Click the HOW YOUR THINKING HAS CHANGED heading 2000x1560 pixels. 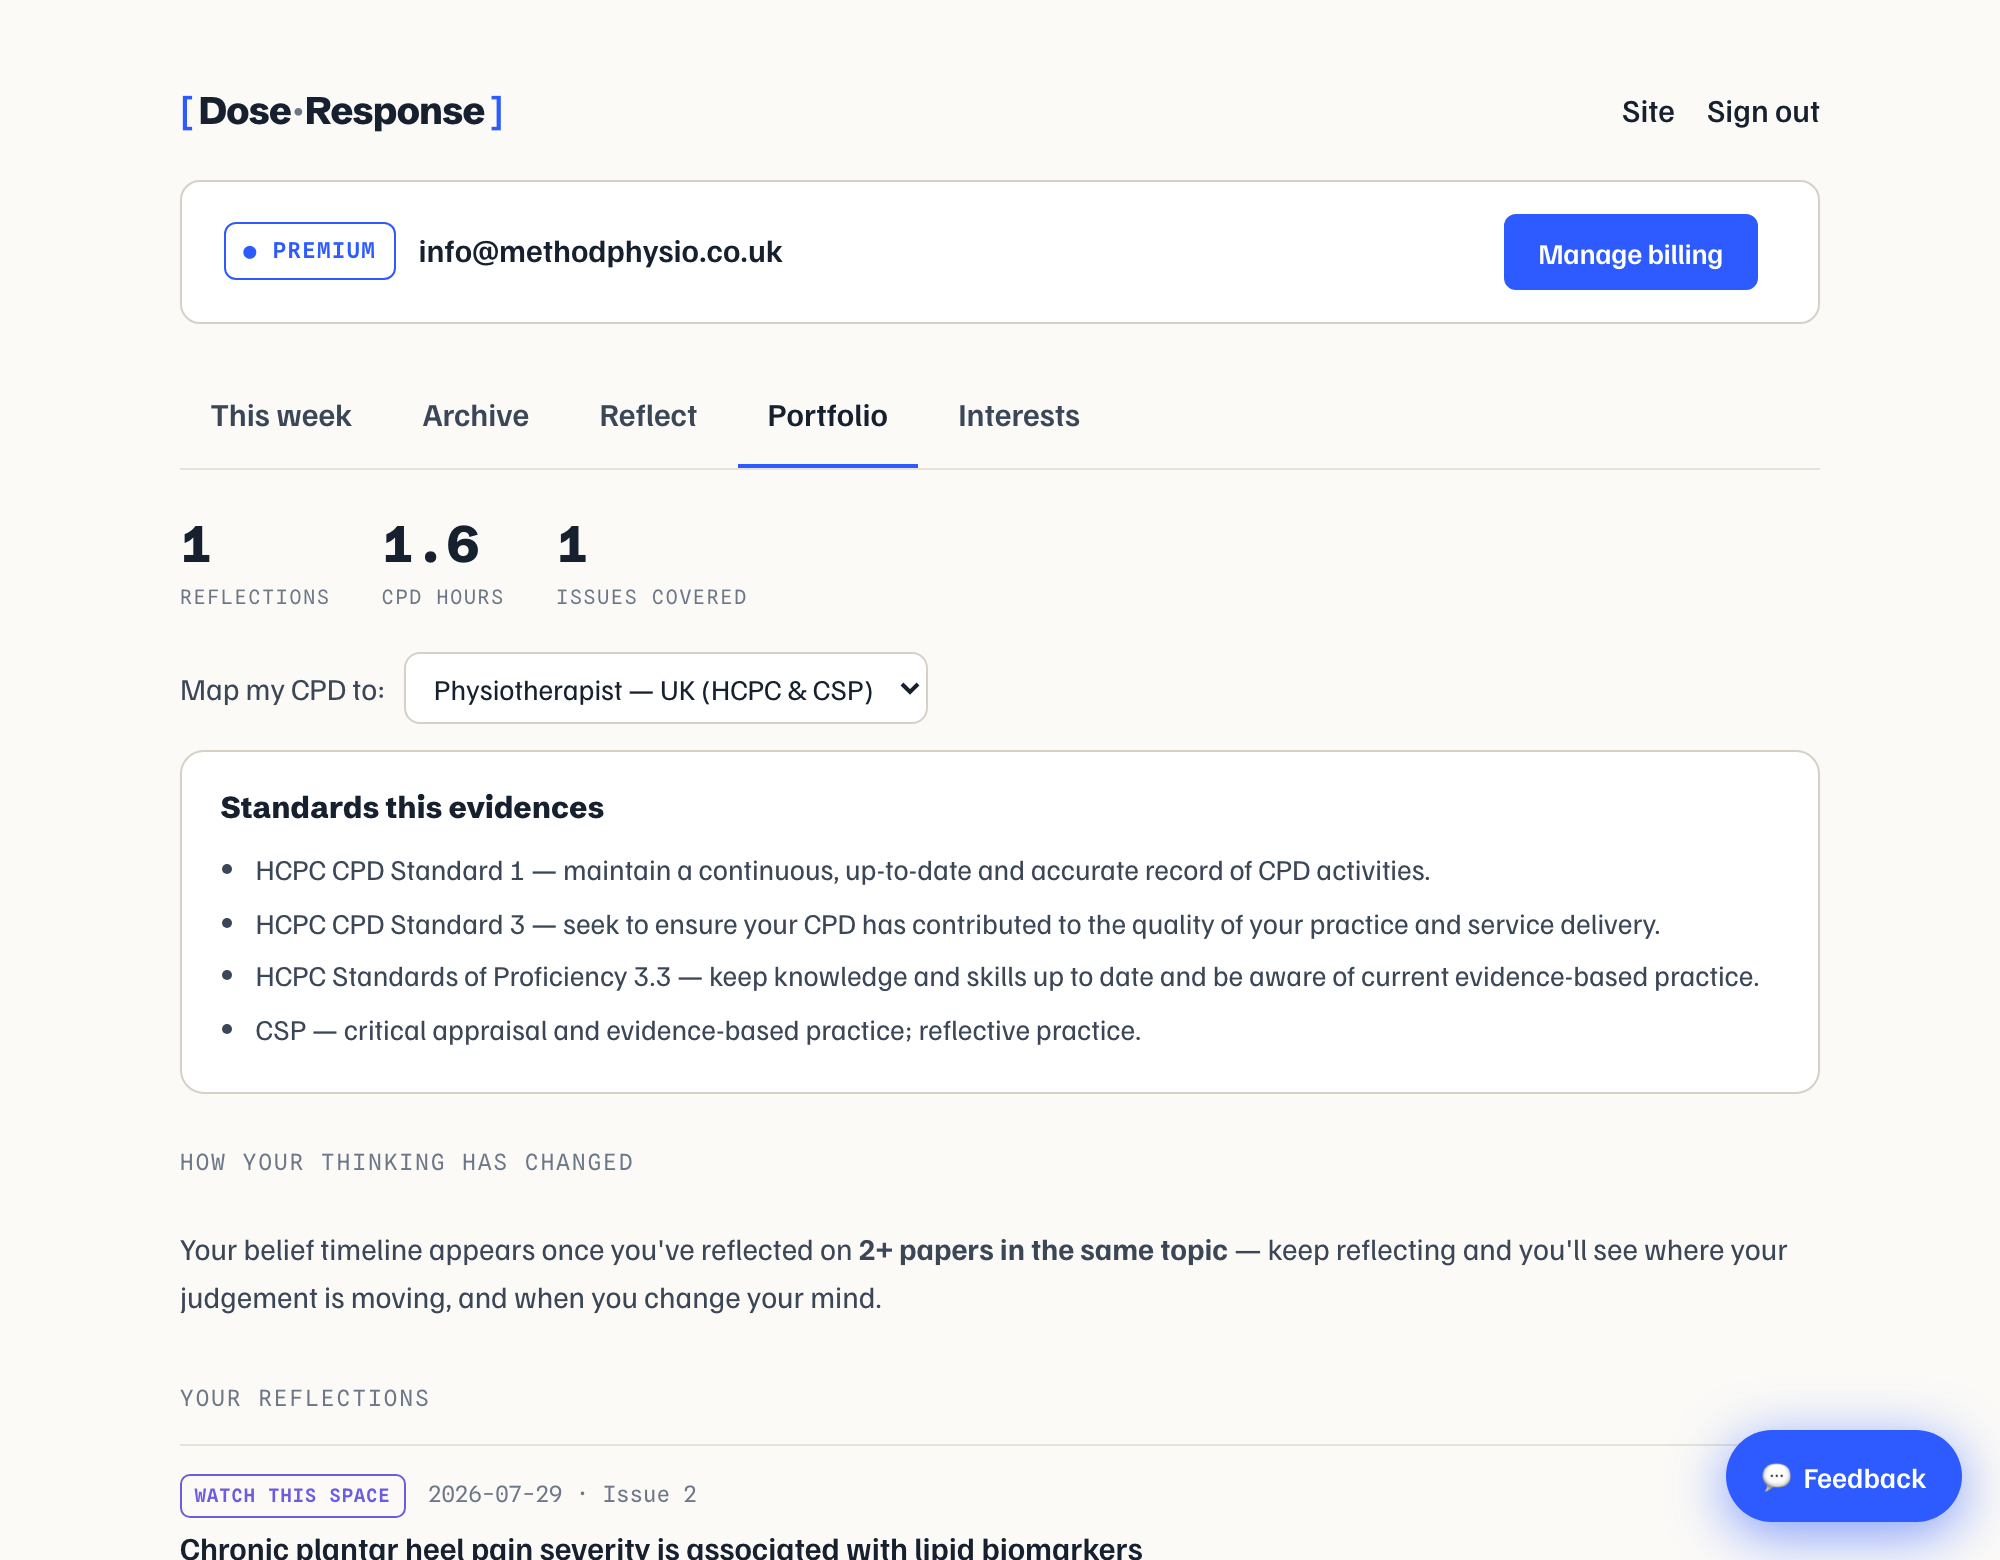[406, 1162]
